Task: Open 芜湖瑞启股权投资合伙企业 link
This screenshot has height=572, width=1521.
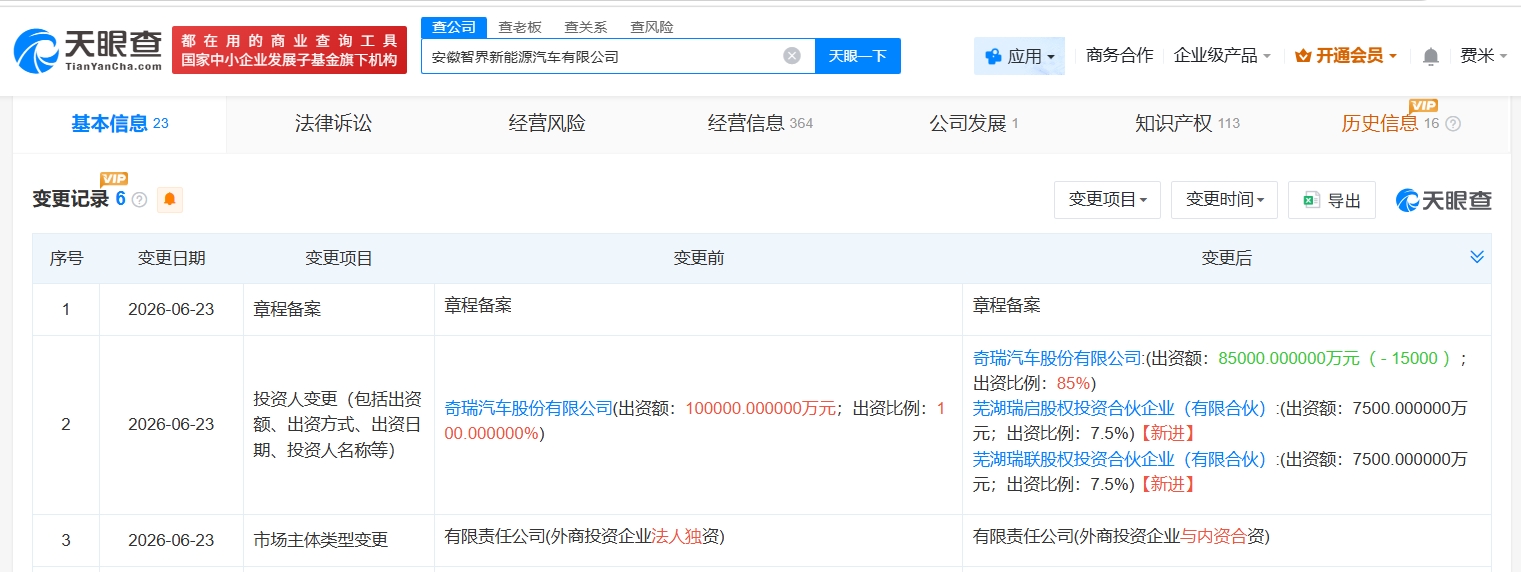Action: 1120,408
